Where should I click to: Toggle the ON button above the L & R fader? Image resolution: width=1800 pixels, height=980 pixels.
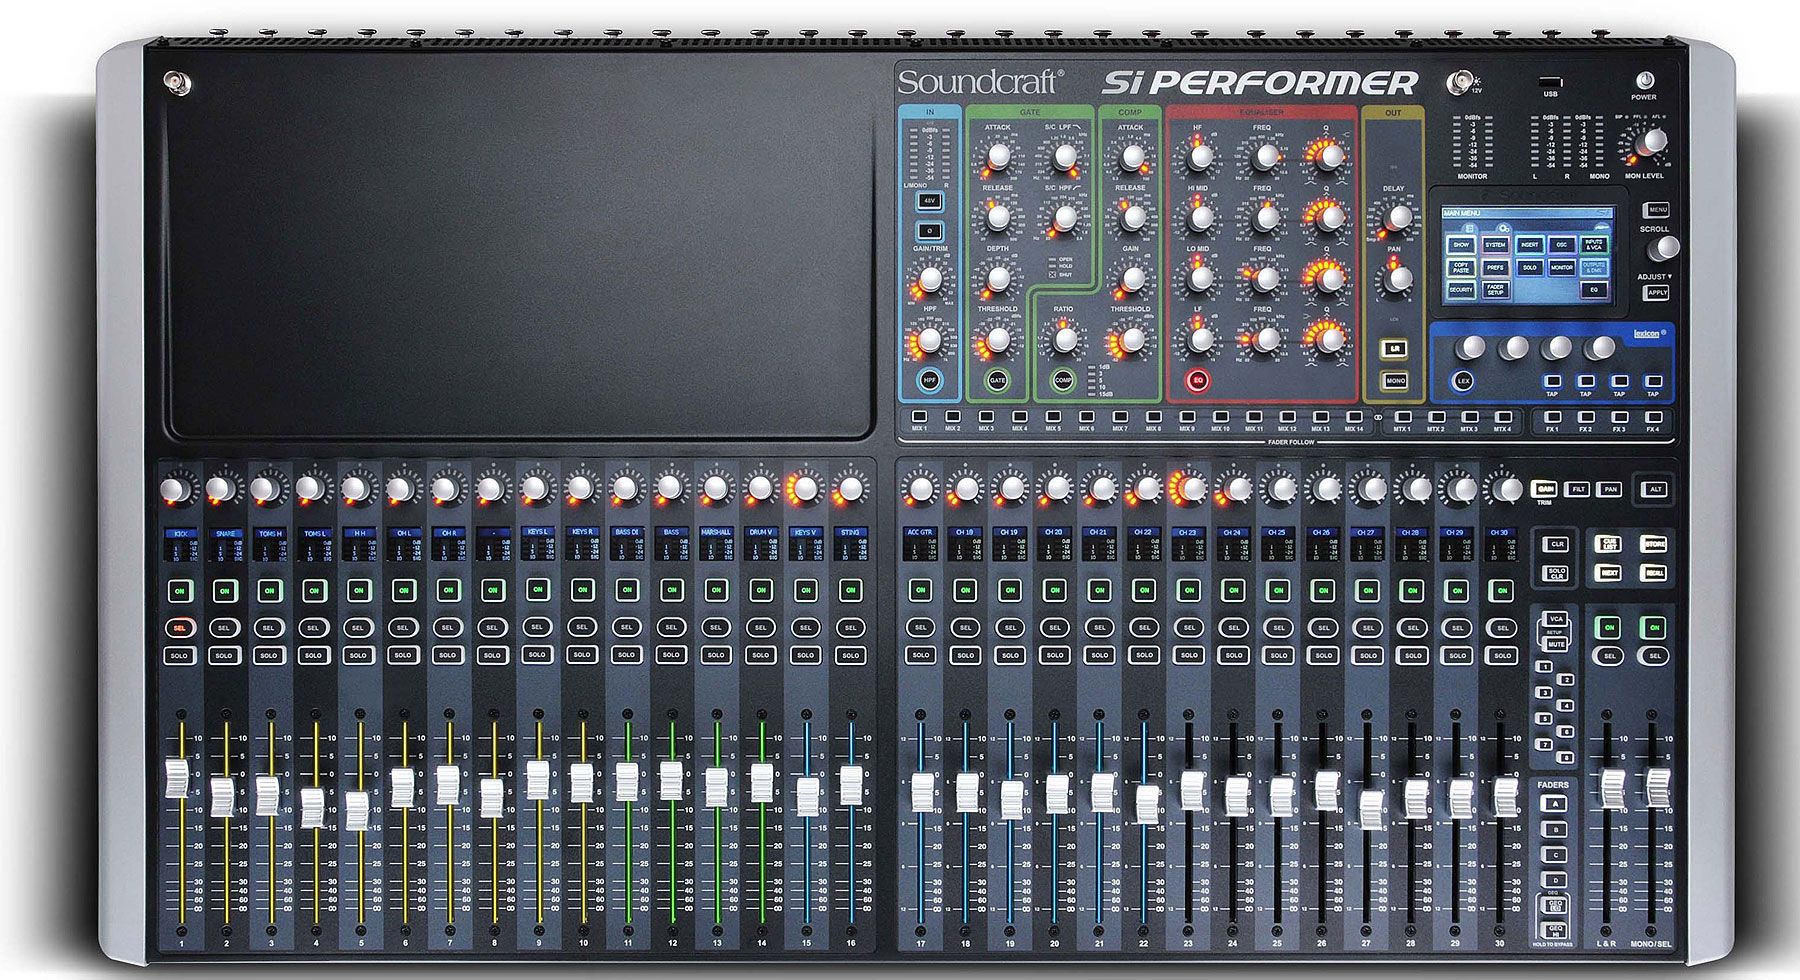coord(1609,627)
